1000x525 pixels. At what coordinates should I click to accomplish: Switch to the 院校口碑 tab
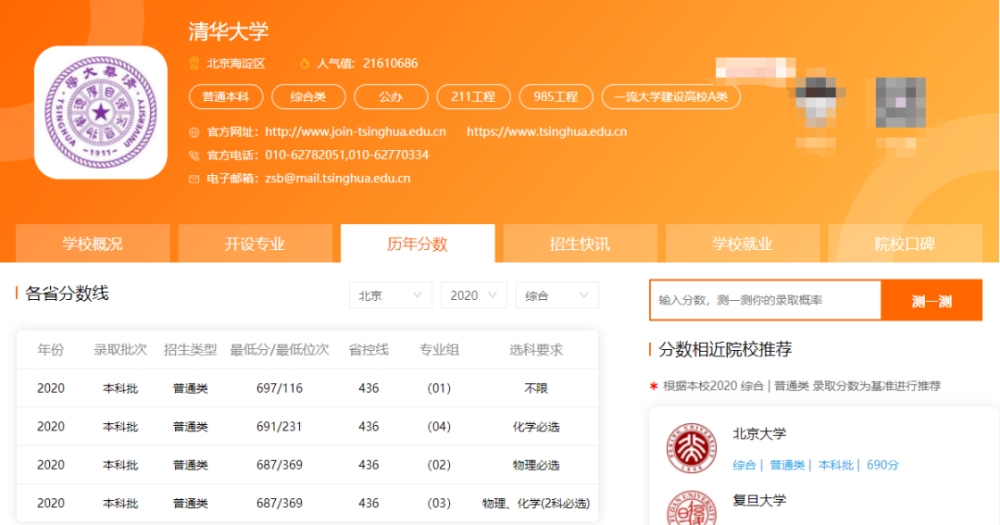905,244
